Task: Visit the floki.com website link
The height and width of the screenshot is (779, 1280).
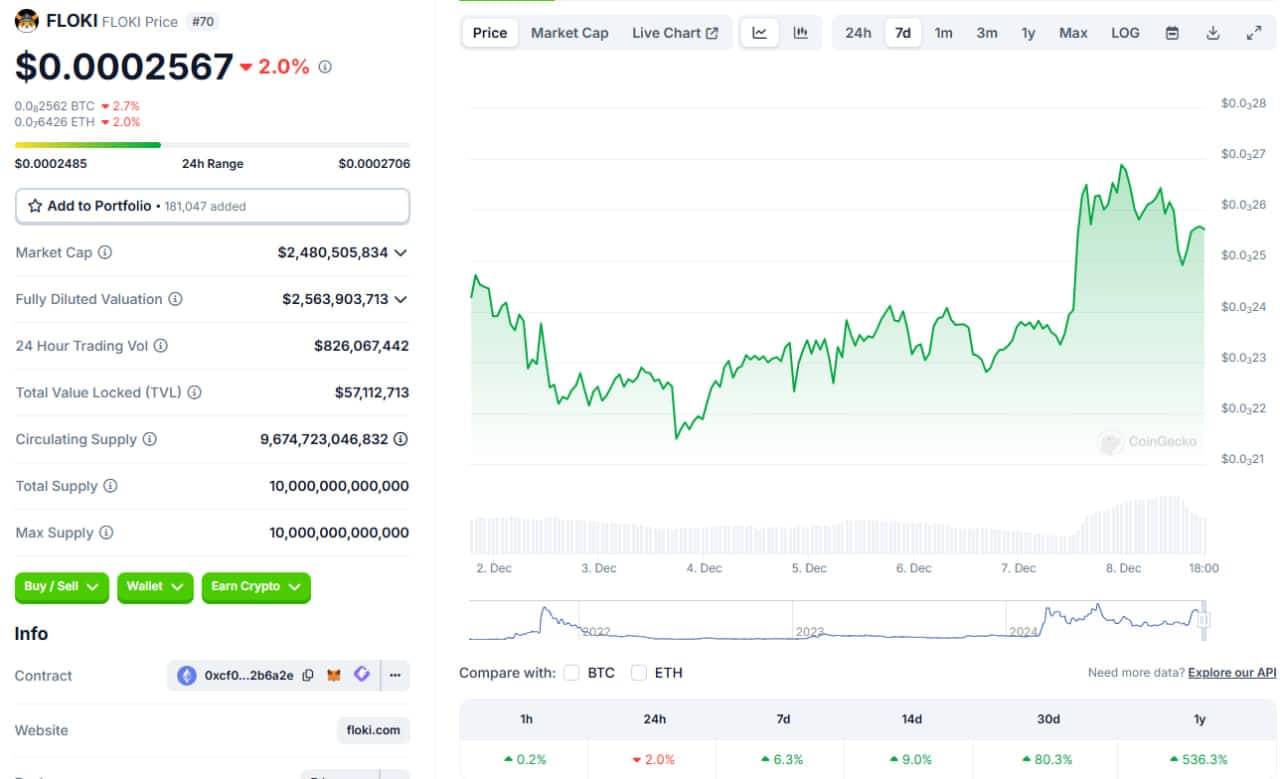Action: [x=373, y=730]
